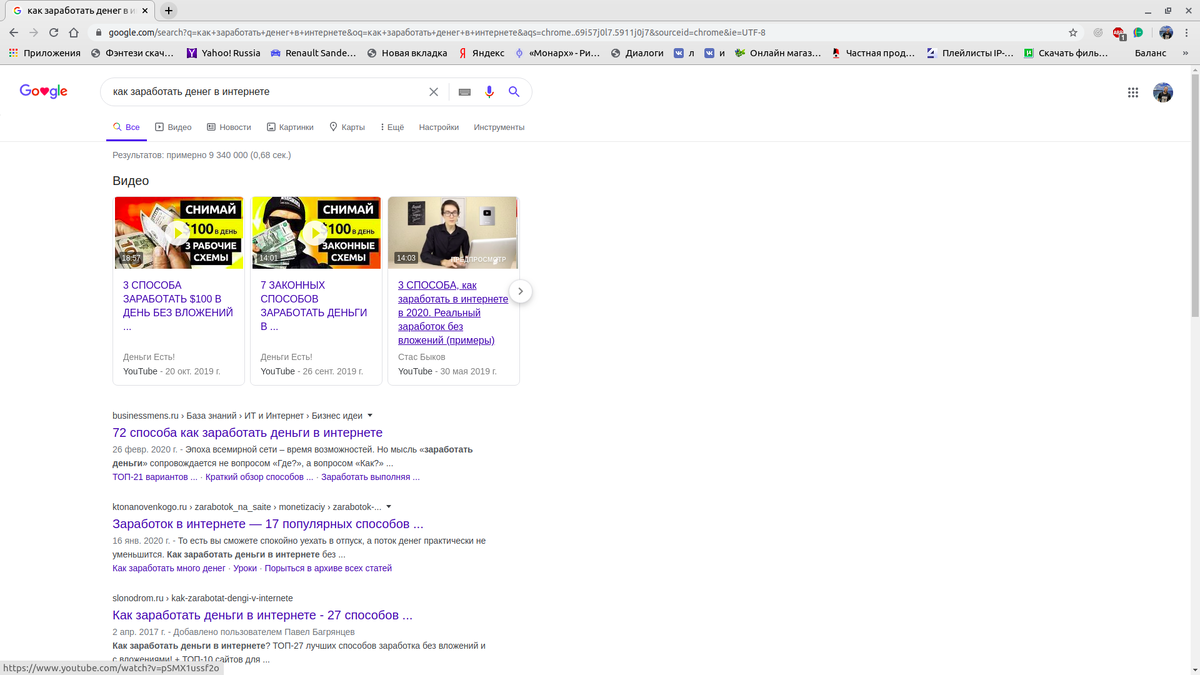Open the VK bookmark labeled 'и'

714,53
